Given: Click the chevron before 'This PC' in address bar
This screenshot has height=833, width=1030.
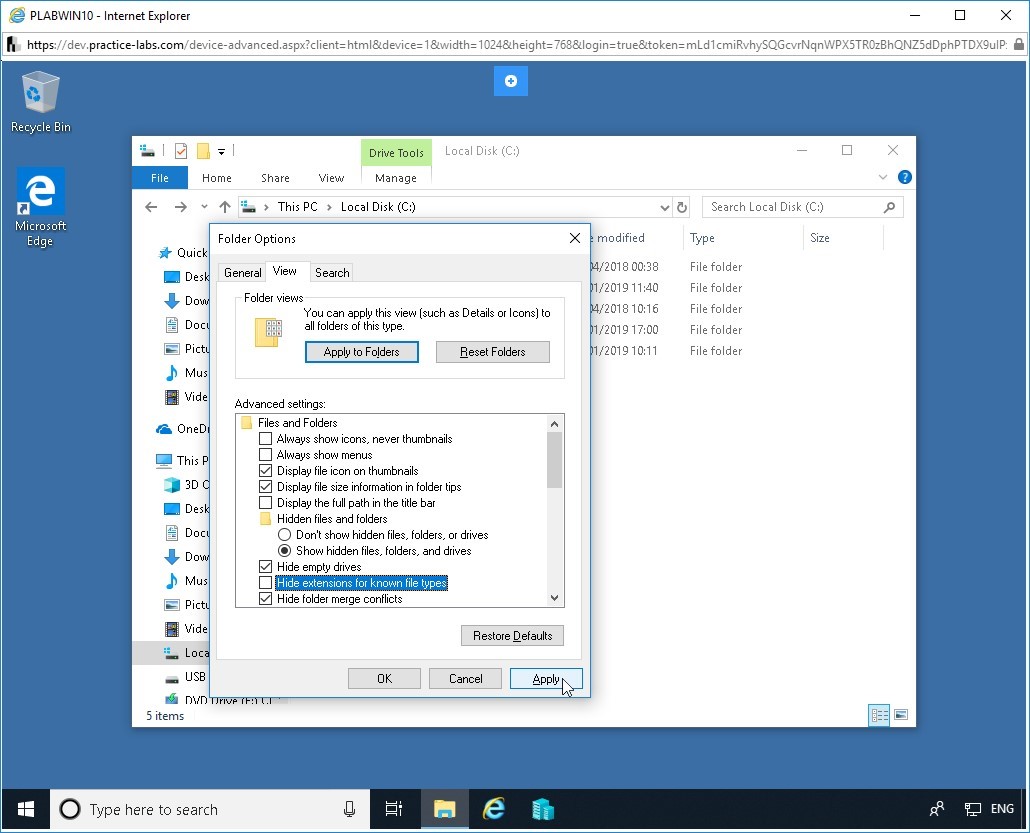Looking at the screenshot, I should [x=266, y=207].
